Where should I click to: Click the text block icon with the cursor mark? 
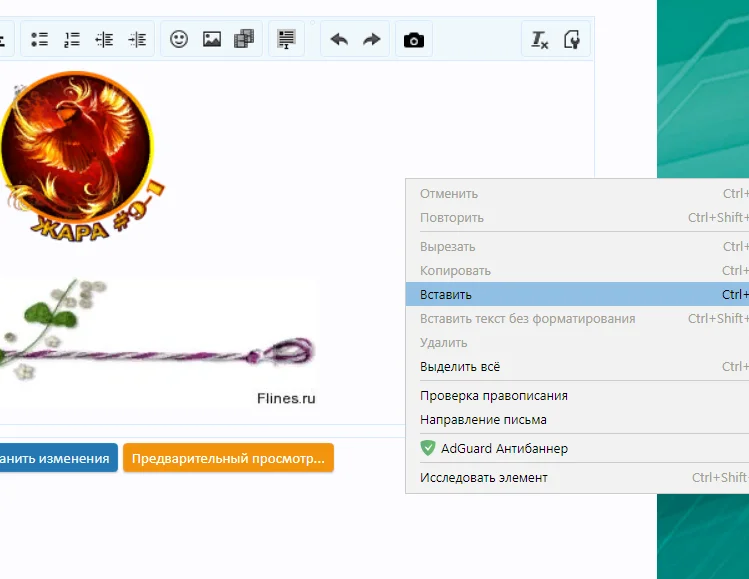(286, 39)
